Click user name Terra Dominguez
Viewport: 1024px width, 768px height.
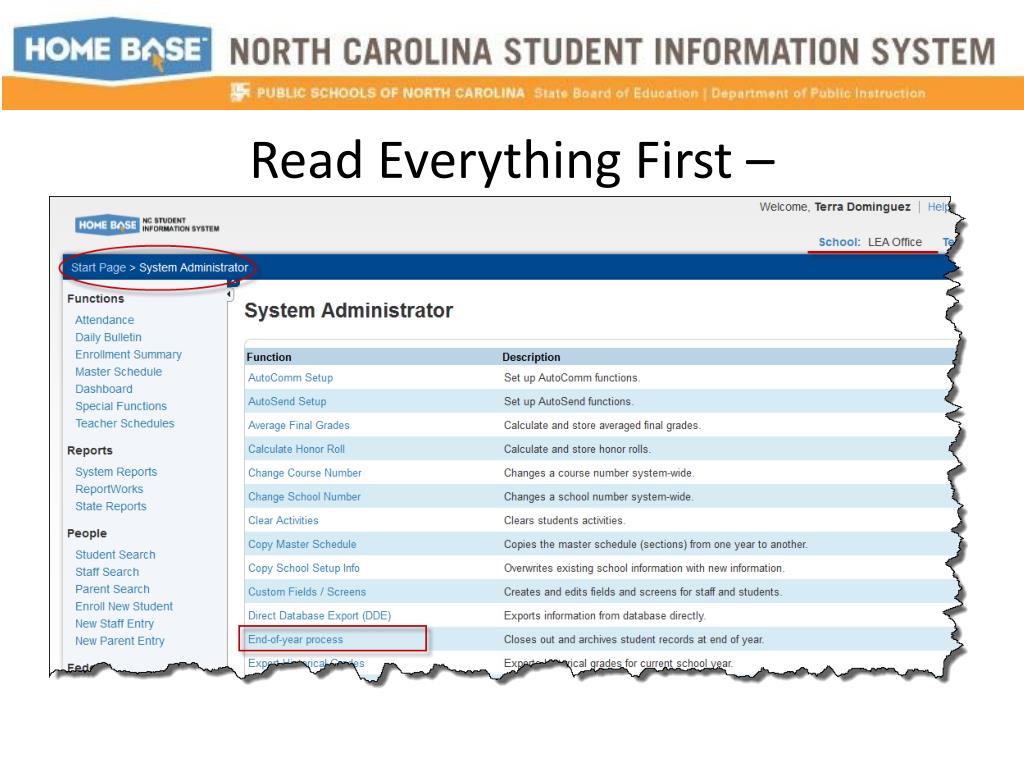coord(862,207)
